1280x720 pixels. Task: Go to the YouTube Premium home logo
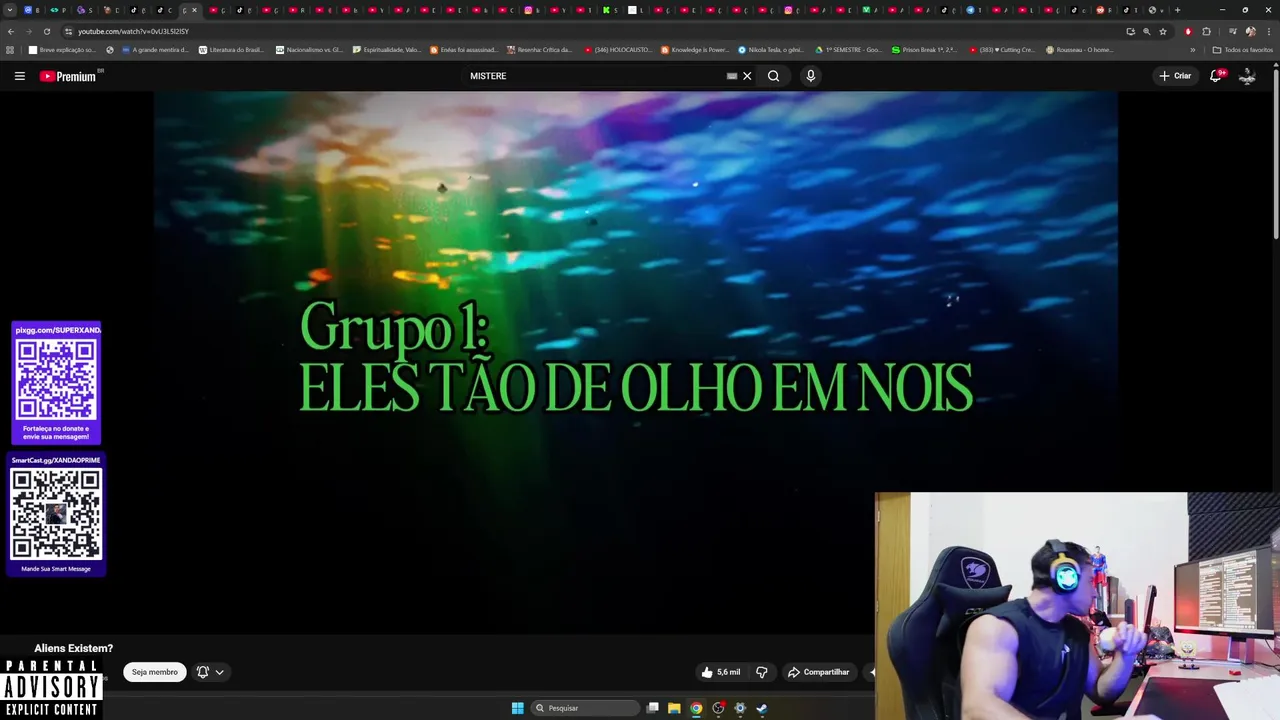[x=70, y=76]
